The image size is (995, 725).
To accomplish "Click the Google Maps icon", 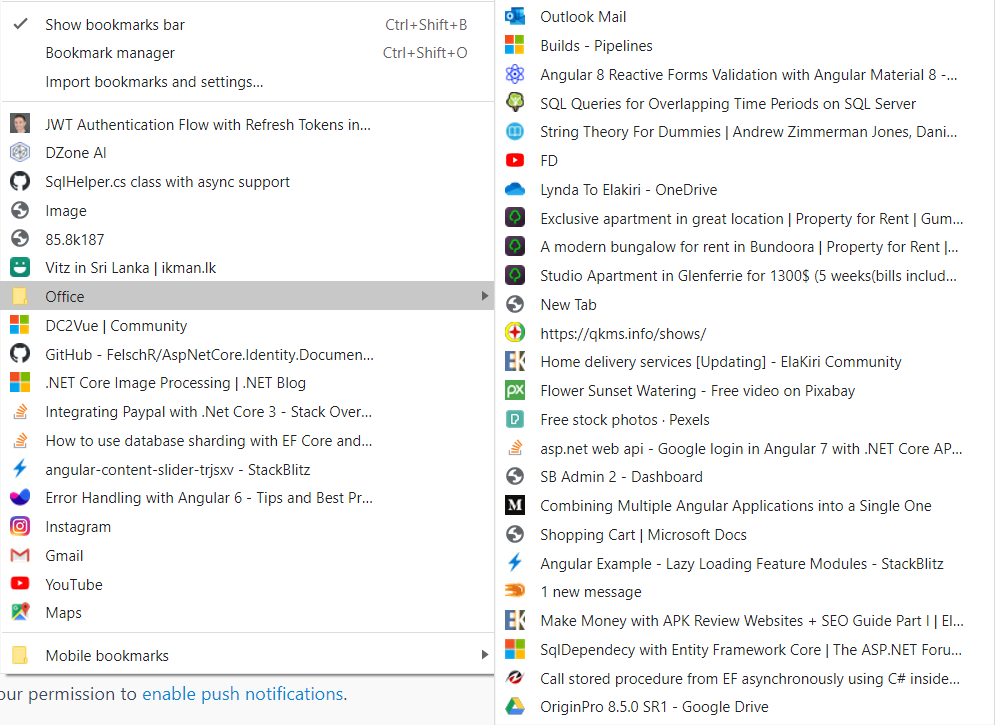I will [20, 612].
